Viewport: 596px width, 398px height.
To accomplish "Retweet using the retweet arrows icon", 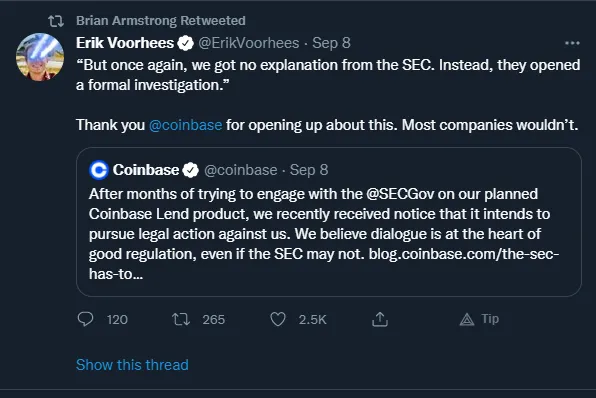I will coord(181,319).
